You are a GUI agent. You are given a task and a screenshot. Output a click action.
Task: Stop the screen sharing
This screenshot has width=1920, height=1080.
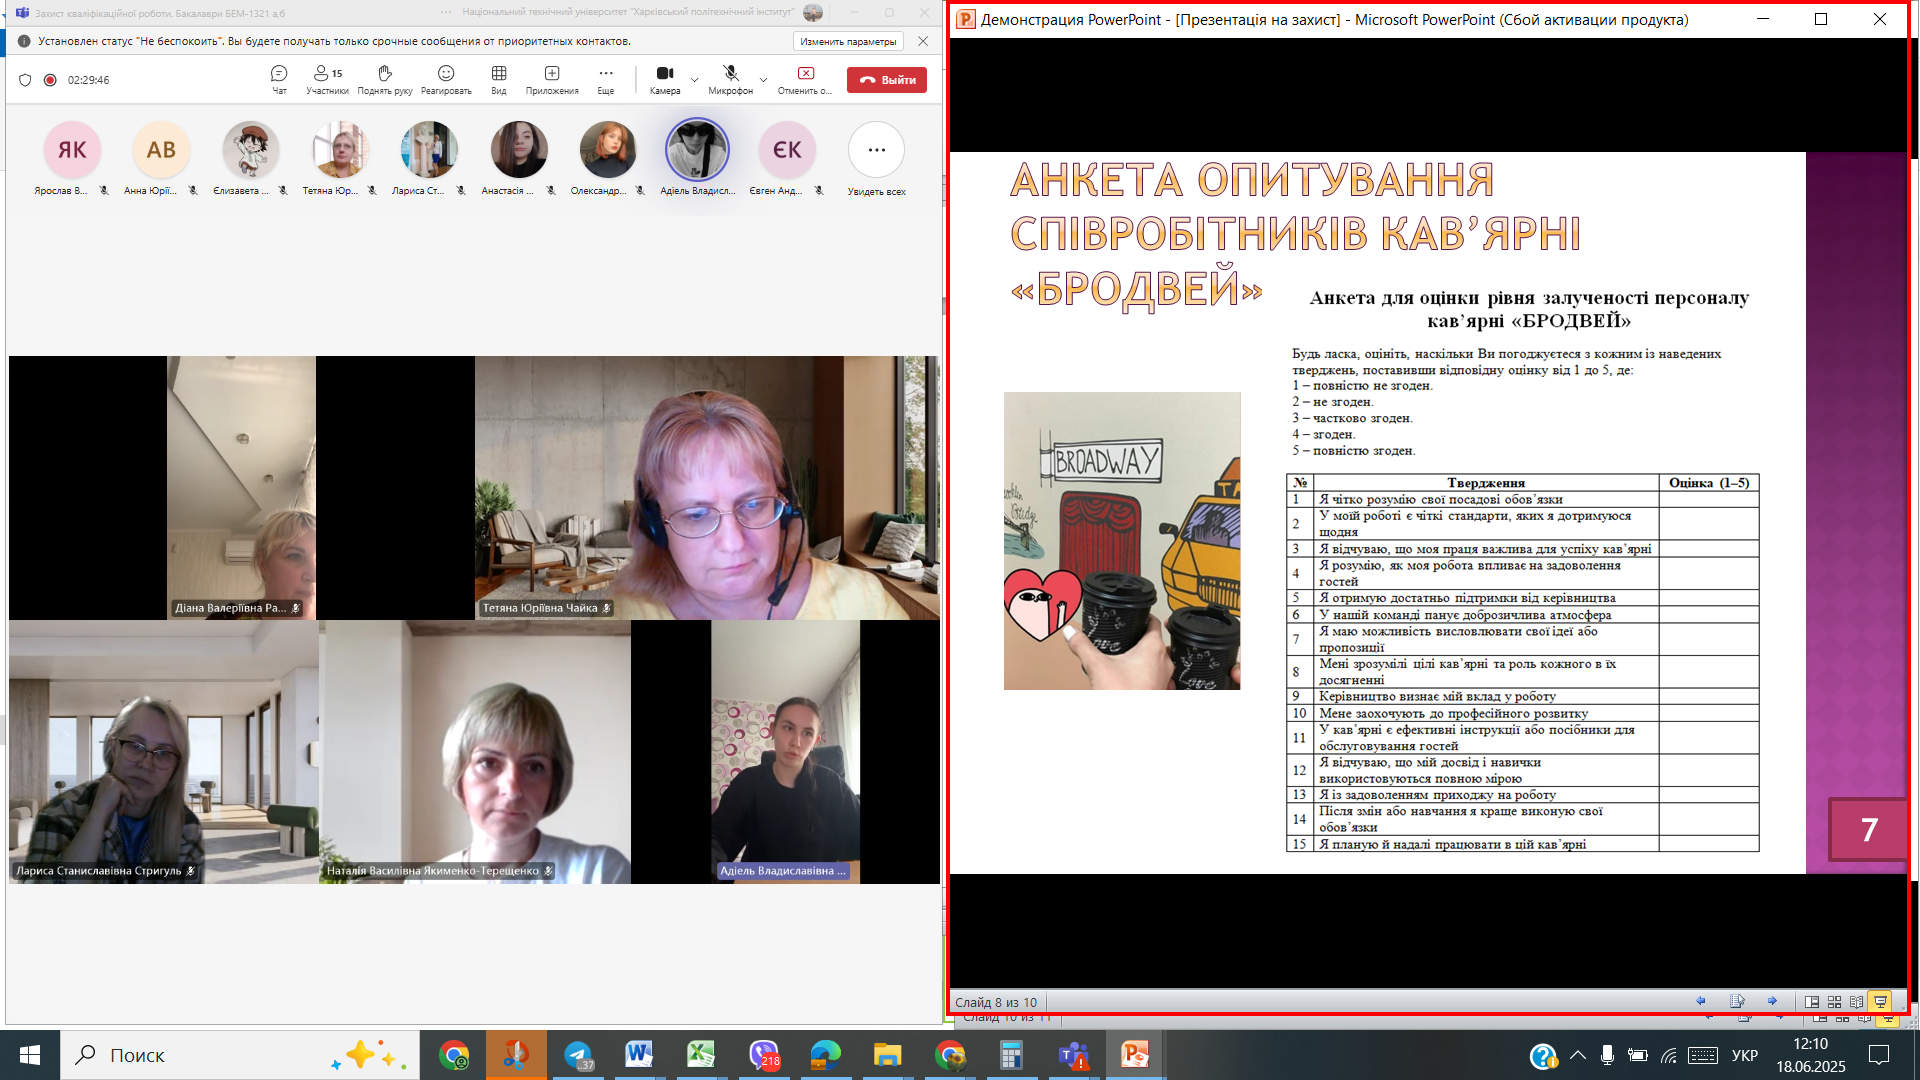[x=805, y=79]
